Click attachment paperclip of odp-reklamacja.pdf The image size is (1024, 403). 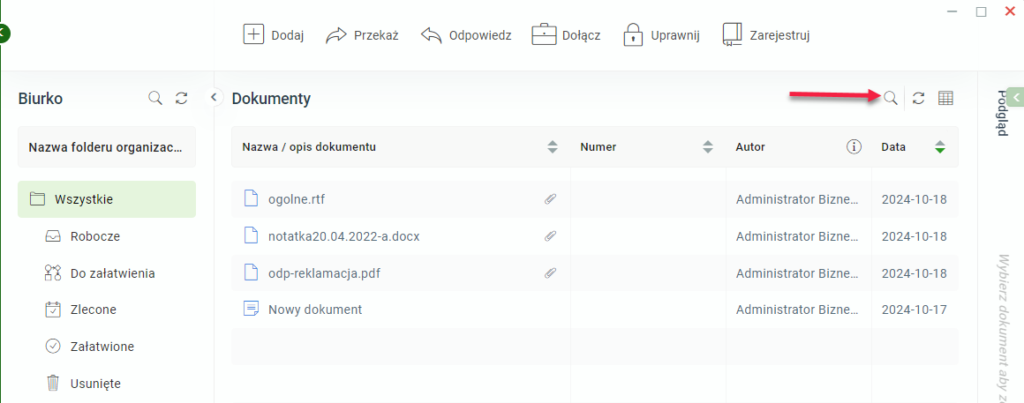pyautogui.click(x=551, y=273)
